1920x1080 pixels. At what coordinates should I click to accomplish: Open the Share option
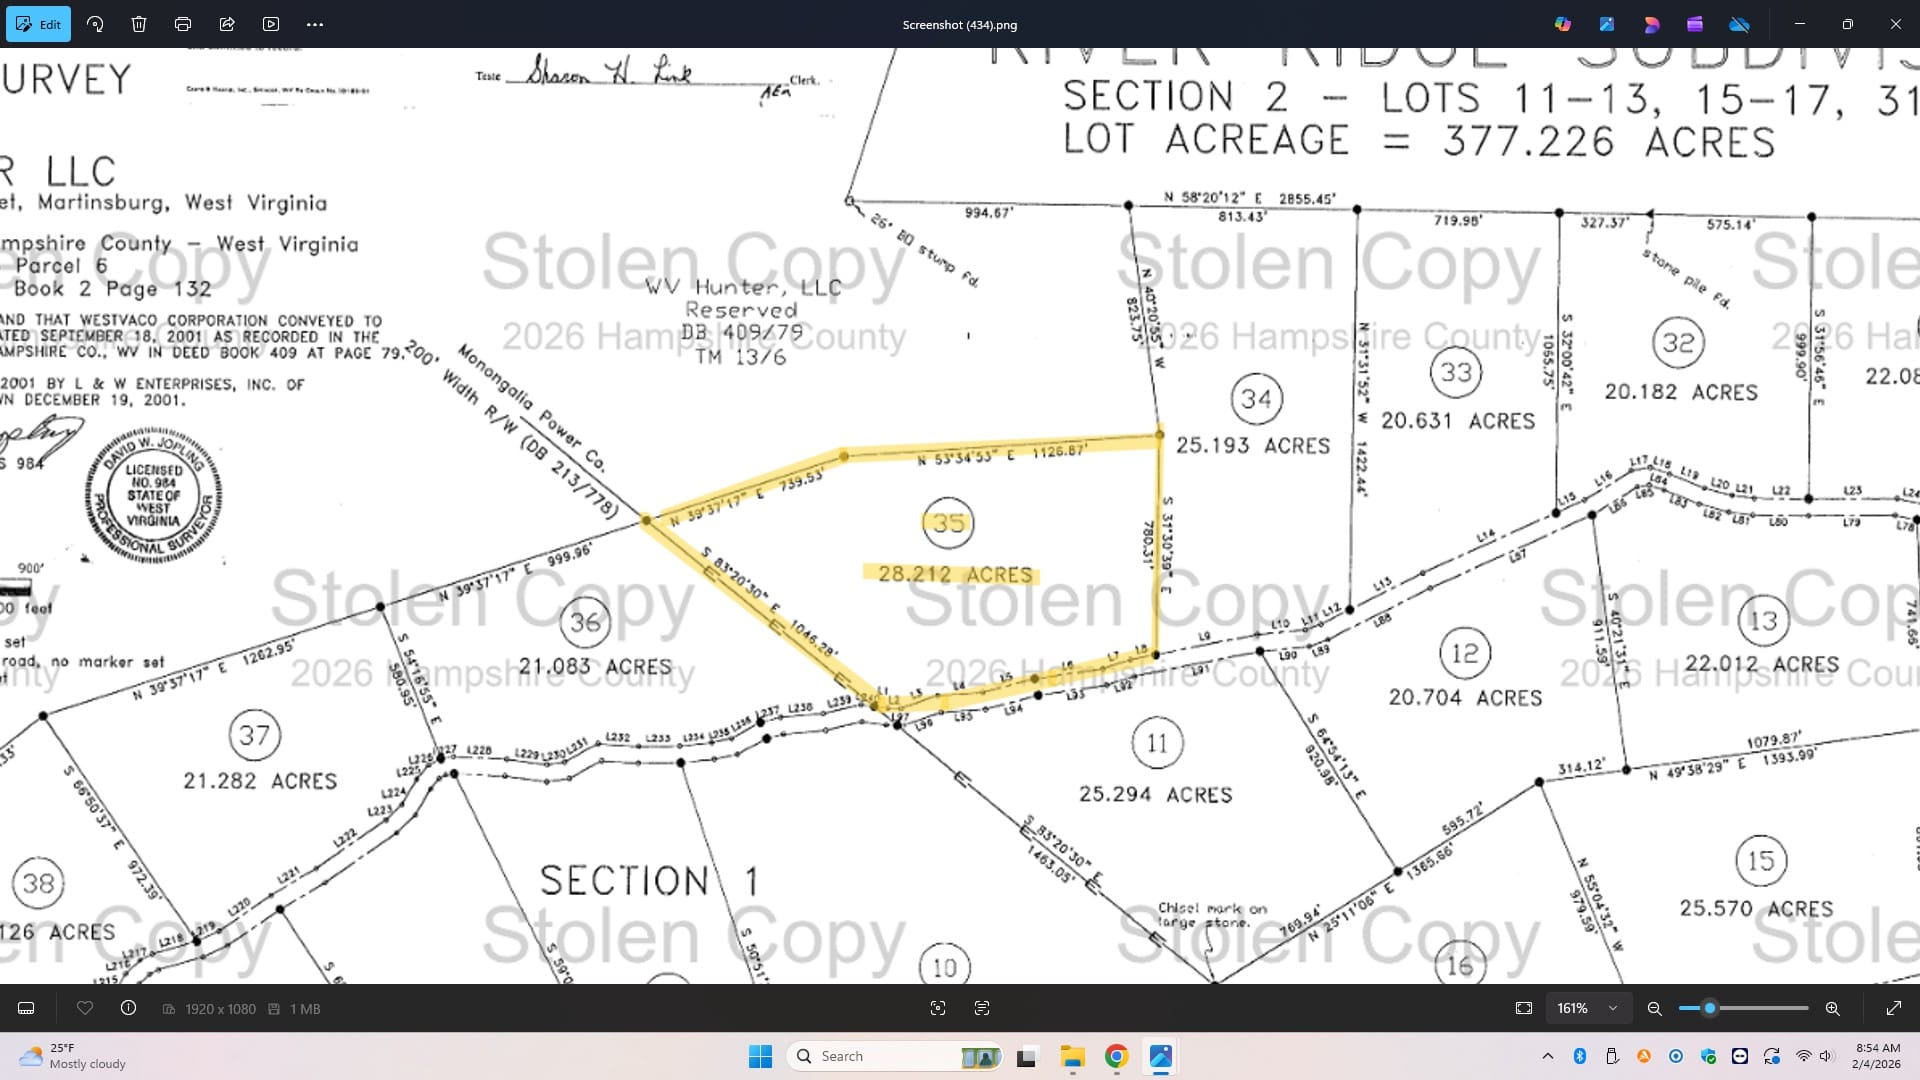click(227, 24)
